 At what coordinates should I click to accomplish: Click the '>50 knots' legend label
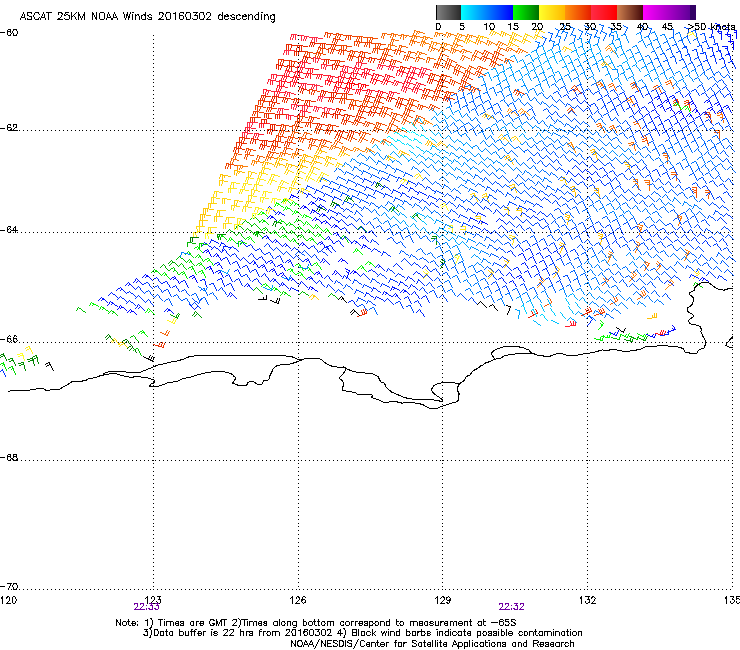pos(711,26)
